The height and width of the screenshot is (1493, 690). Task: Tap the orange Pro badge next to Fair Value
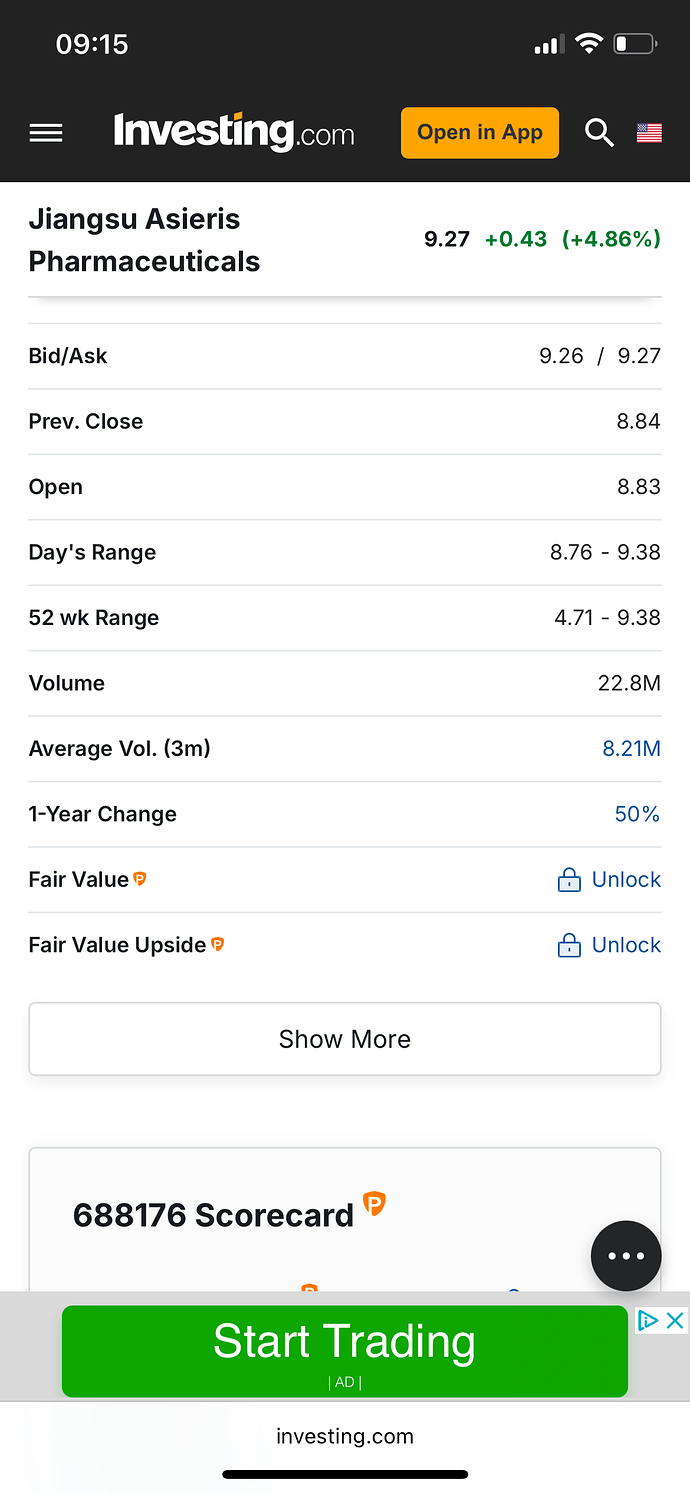pos(140,879)
